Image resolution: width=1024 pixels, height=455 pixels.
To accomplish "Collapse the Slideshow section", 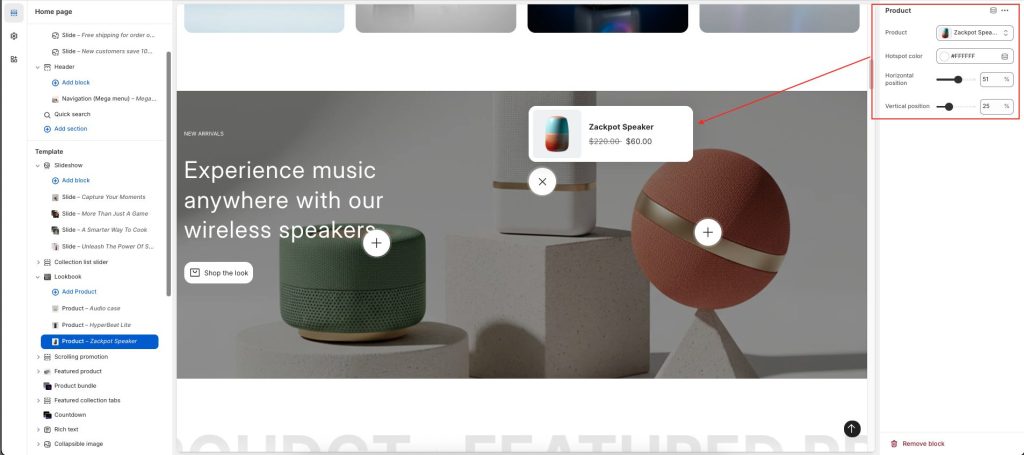I will click(x=38, y=166).
